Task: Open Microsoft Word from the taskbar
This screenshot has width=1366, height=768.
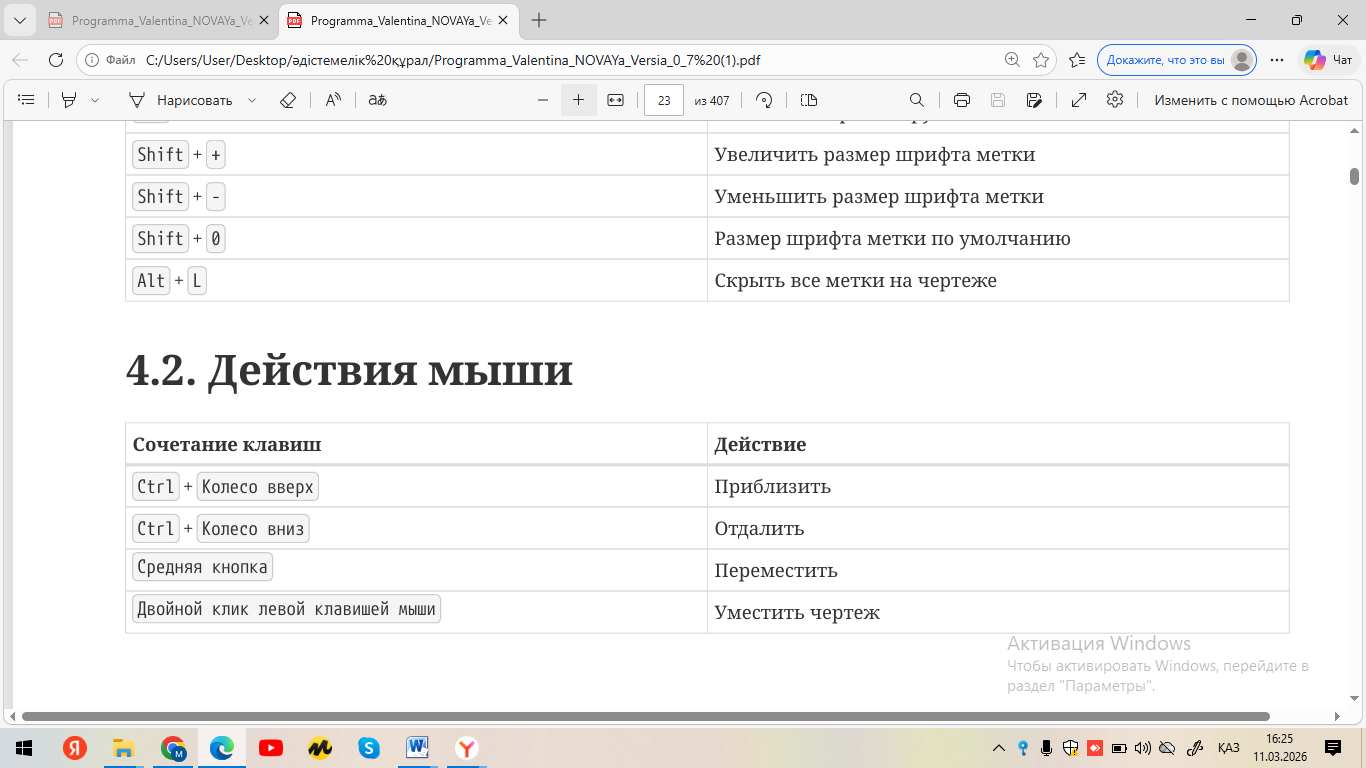Action: 417,748
